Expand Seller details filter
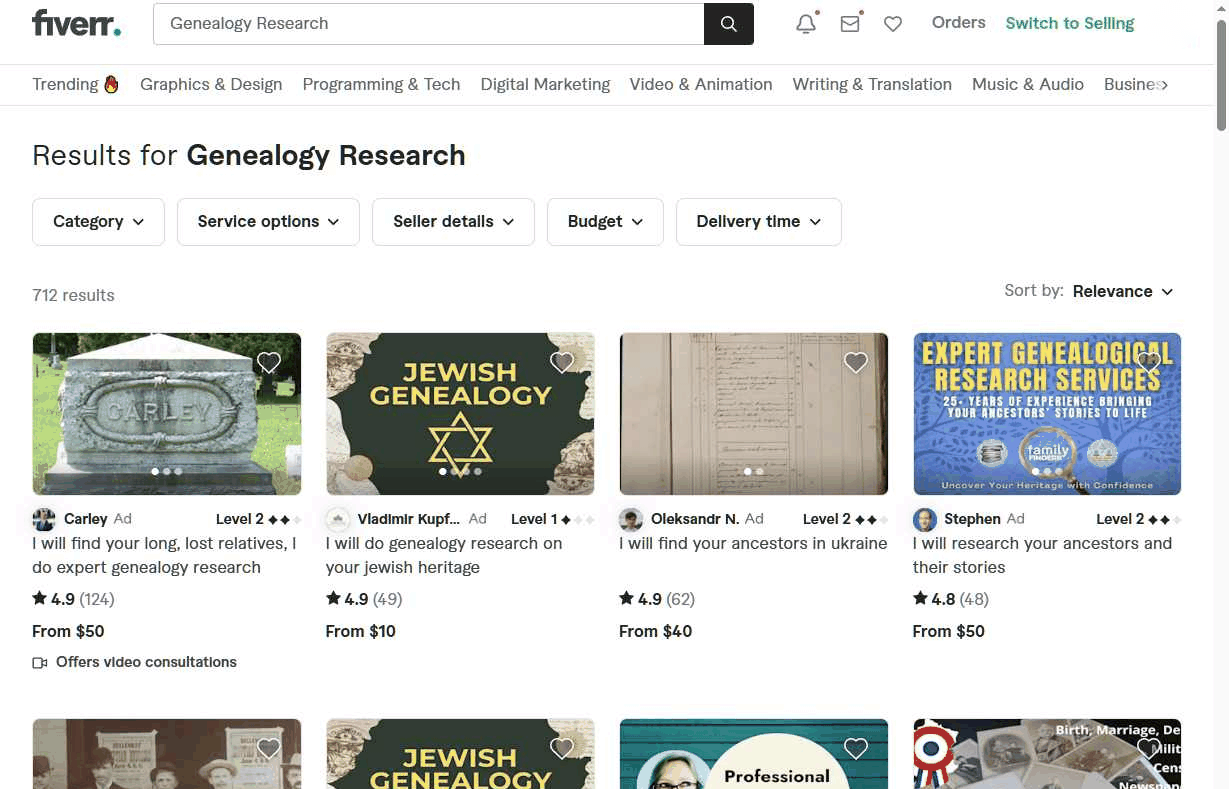This screenshot has height=789, width=1229. [x=453, y=221]
